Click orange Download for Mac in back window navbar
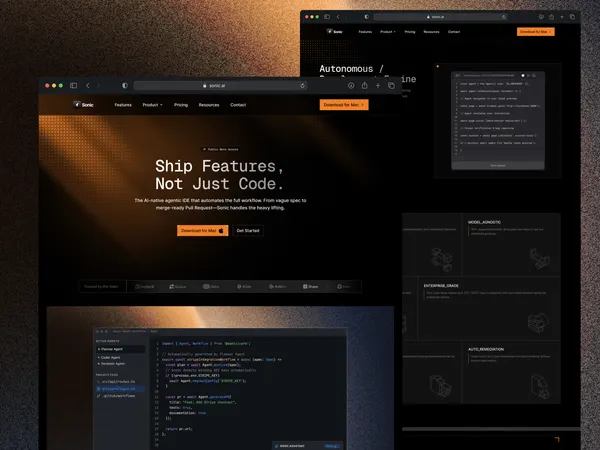This screenshot has height=450, width=600. point(535,32)
